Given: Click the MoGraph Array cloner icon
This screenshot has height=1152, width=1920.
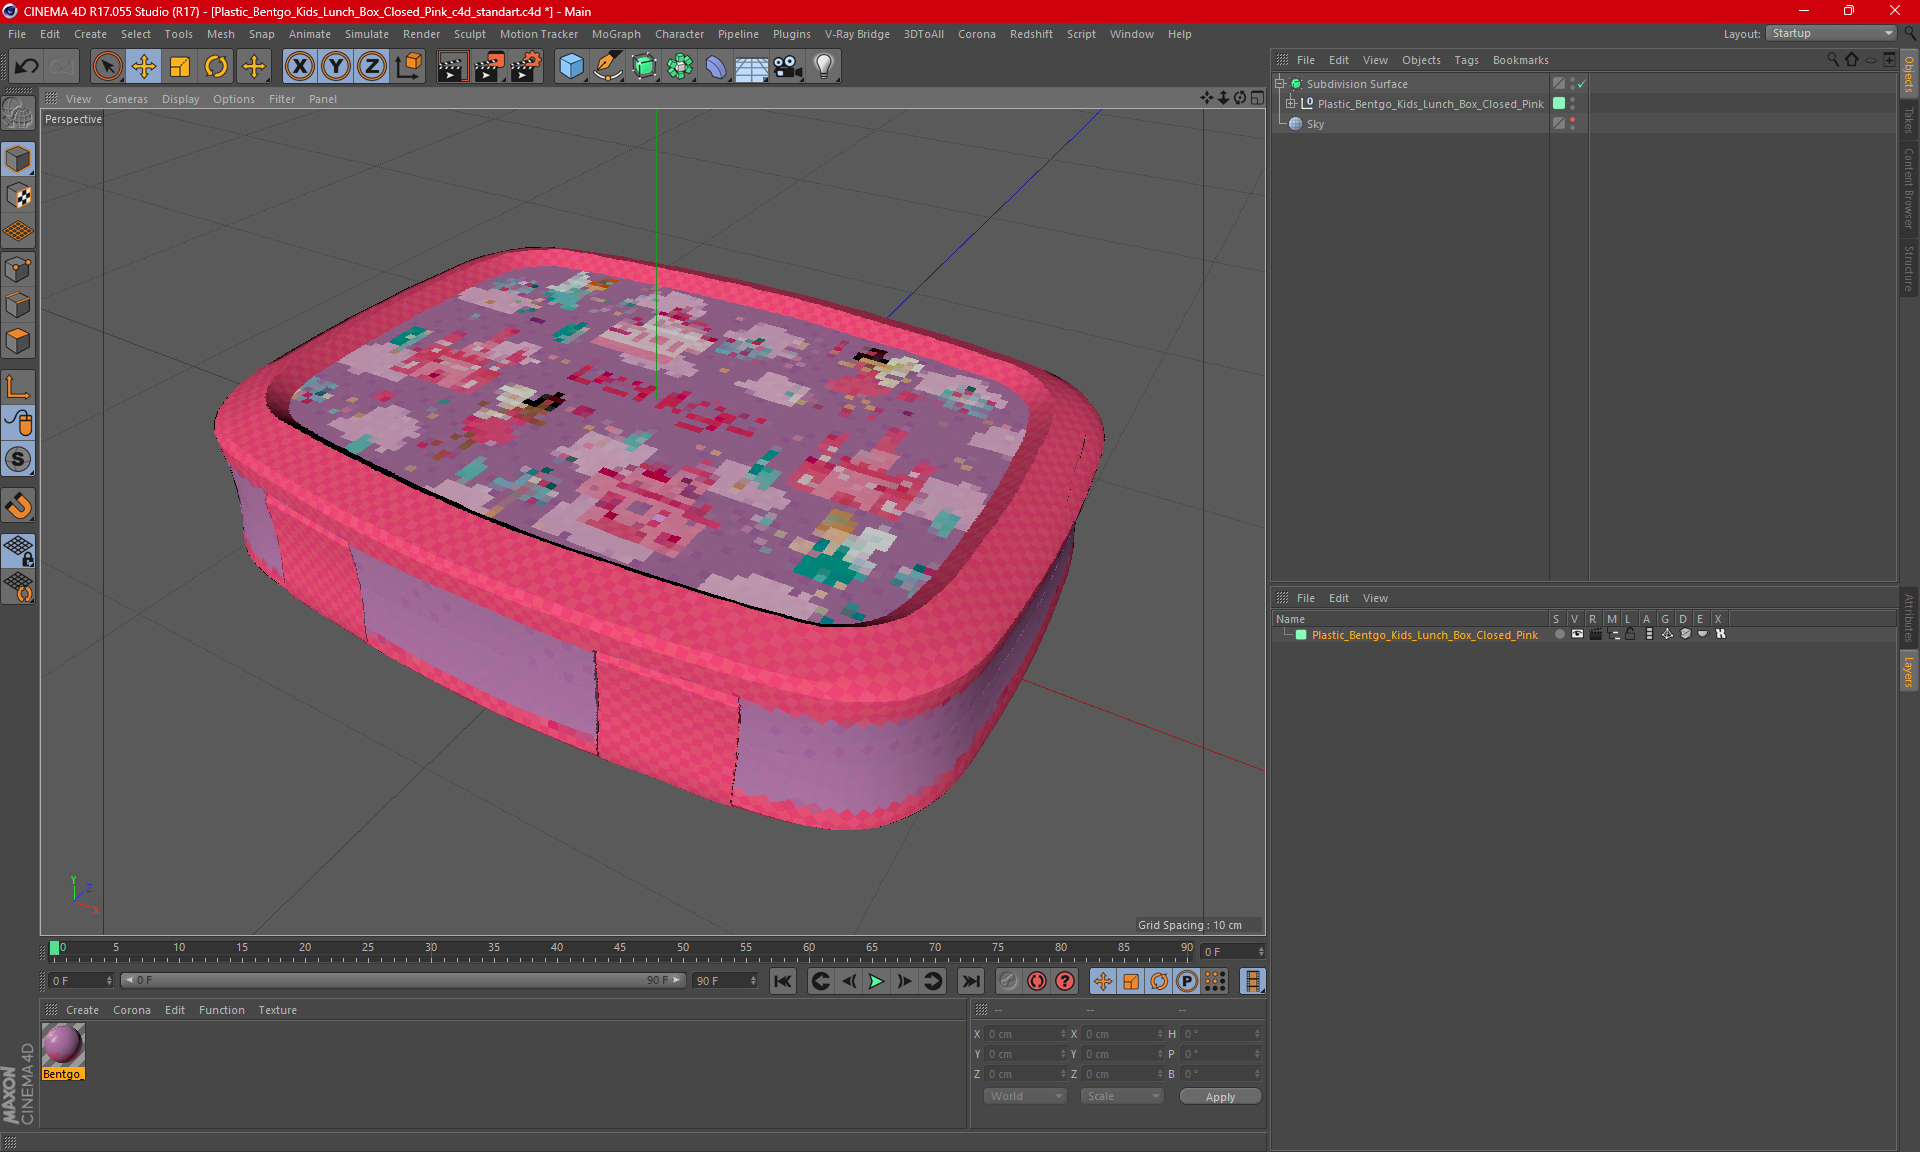Looking at the screenshot, I should (x=680, y=66).
